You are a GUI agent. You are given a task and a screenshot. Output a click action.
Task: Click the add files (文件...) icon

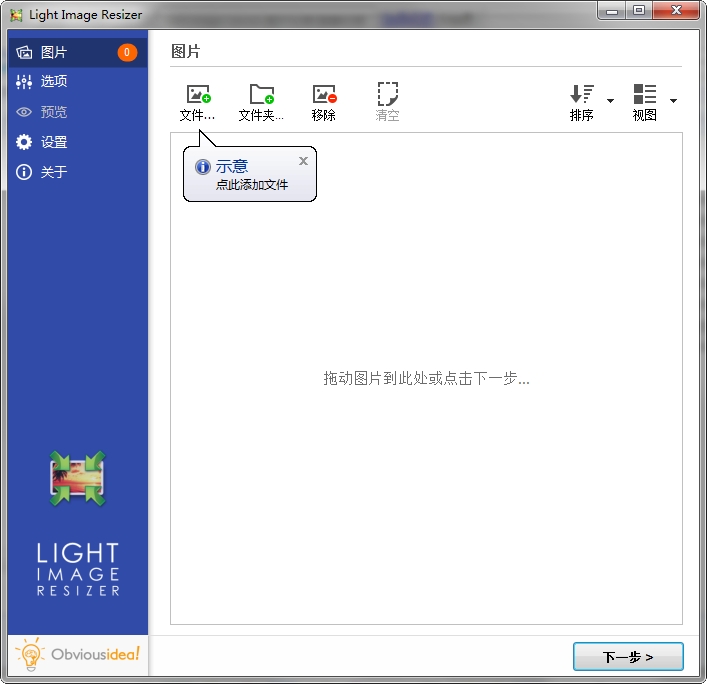pos(198,95)
